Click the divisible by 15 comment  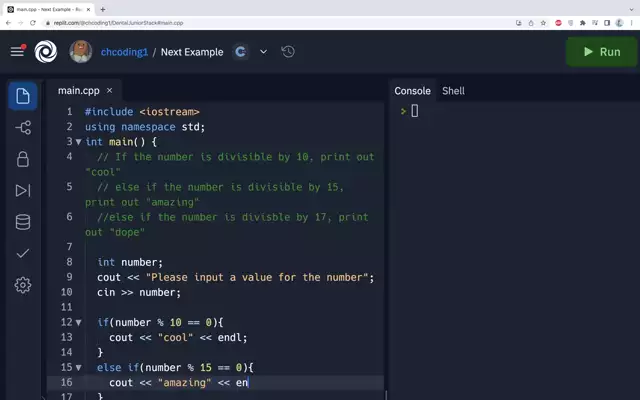click(x=215, y=195)
